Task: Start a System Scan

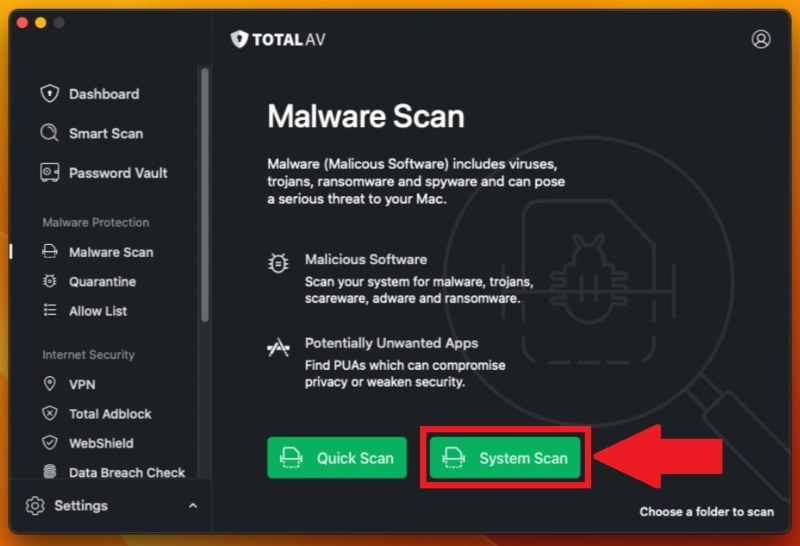Action: [505, 458]
